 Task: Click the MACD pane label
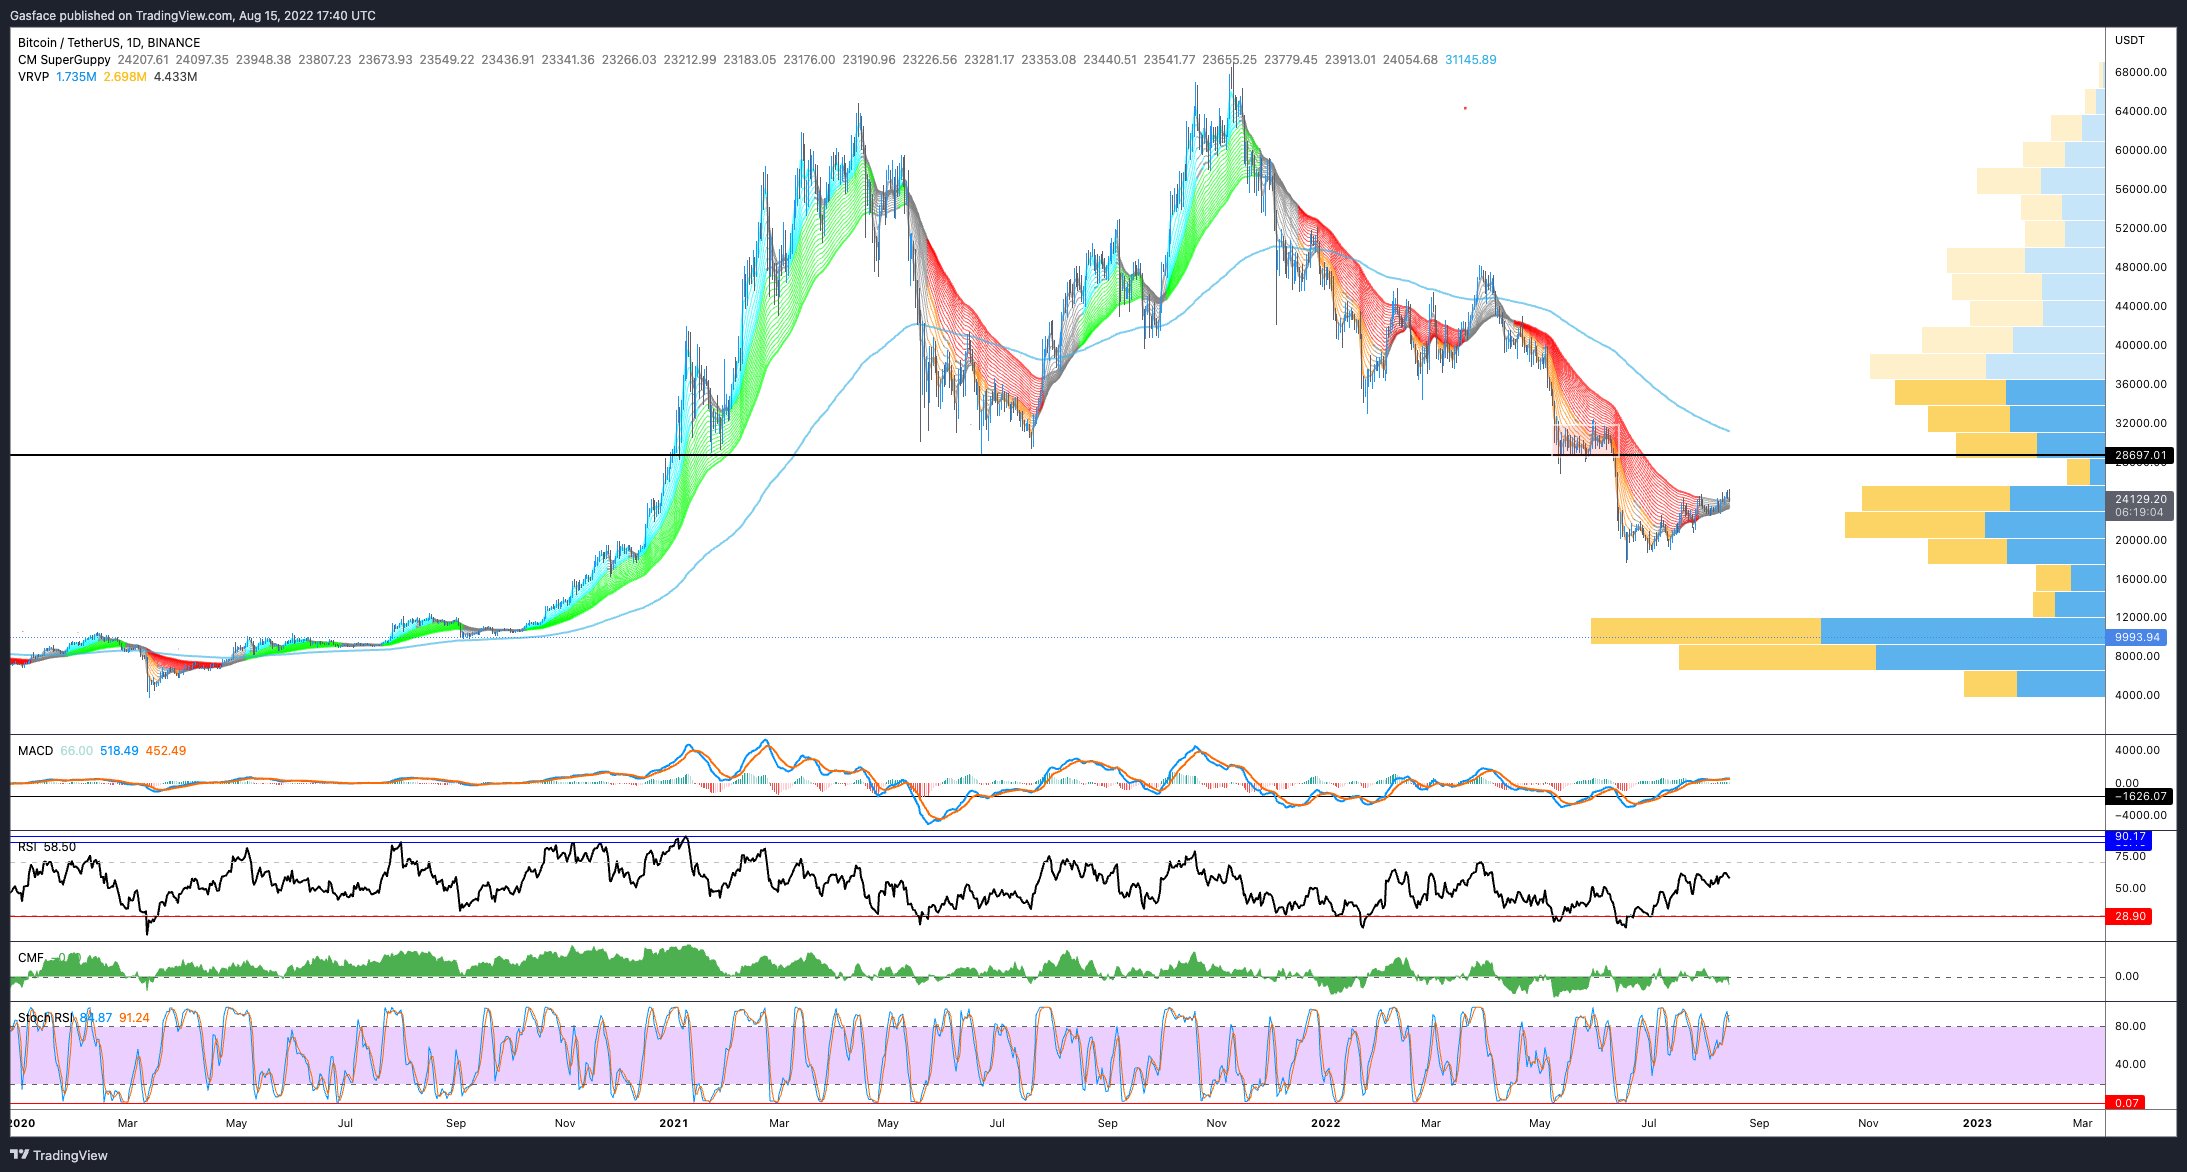35,751
